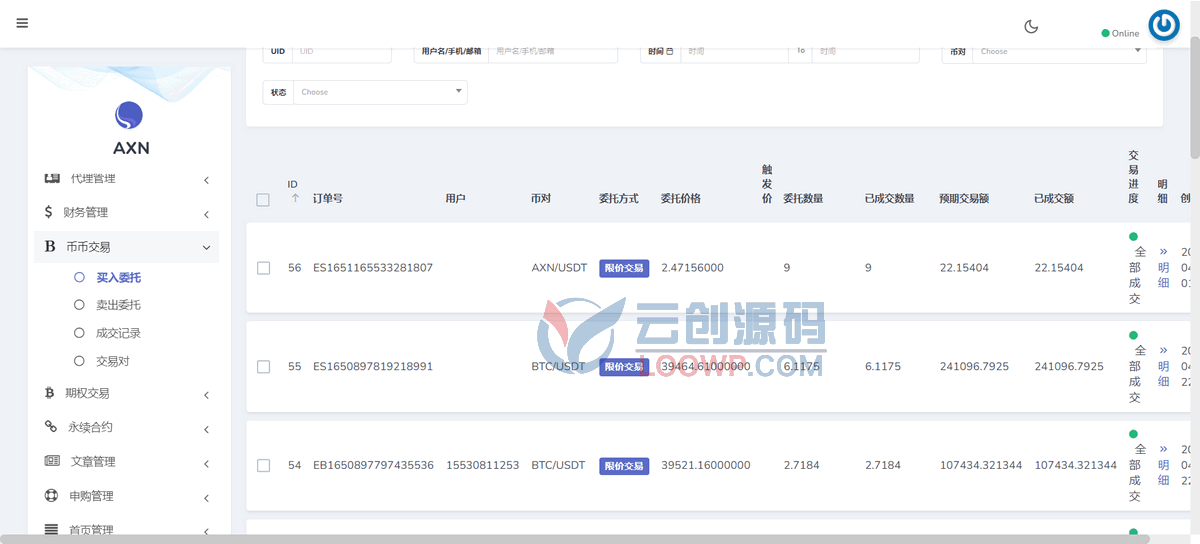Open the 状态 Choose dropdown
The image size is (1200, 544).
[380, 92]
